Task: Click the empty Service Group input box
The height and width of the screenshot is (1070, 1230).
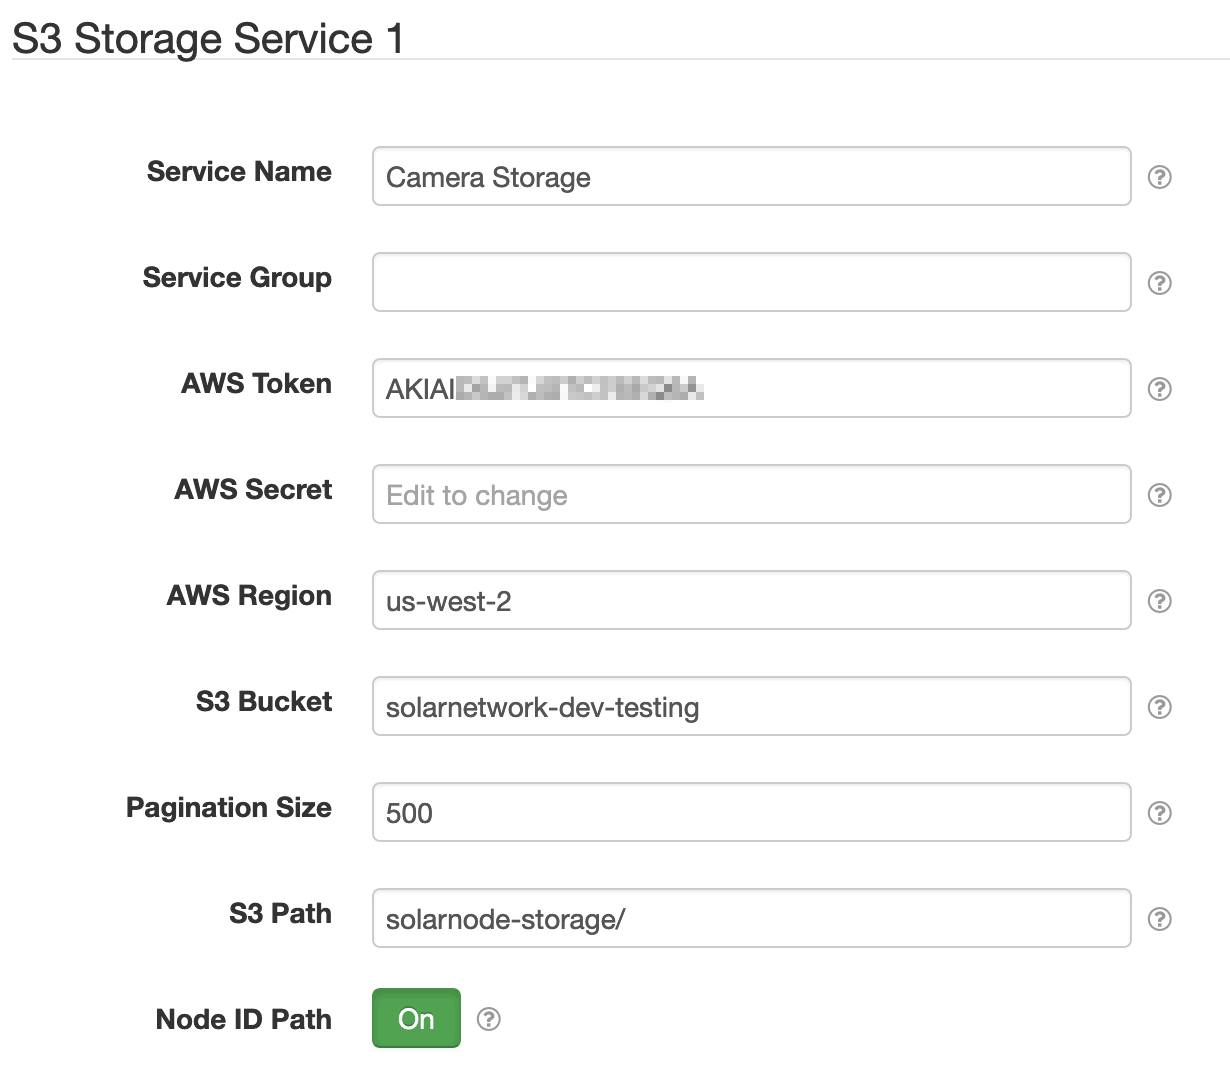Action: point(750,282)
